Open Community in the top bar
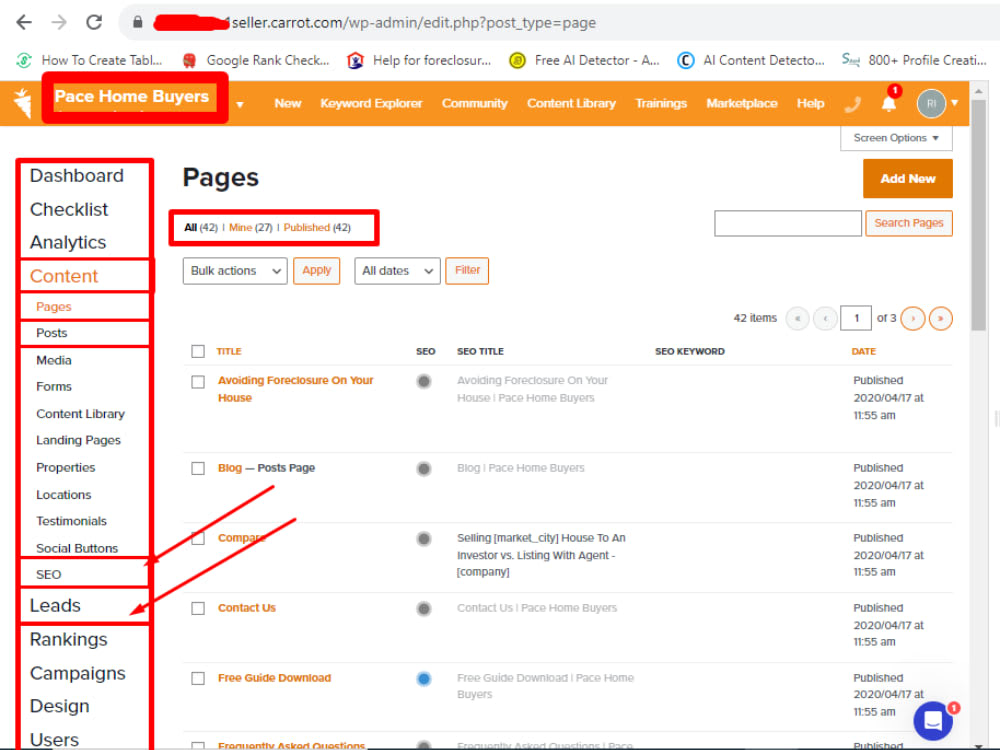The width and height of the screenshot is (1000, 750). [474, 103]
